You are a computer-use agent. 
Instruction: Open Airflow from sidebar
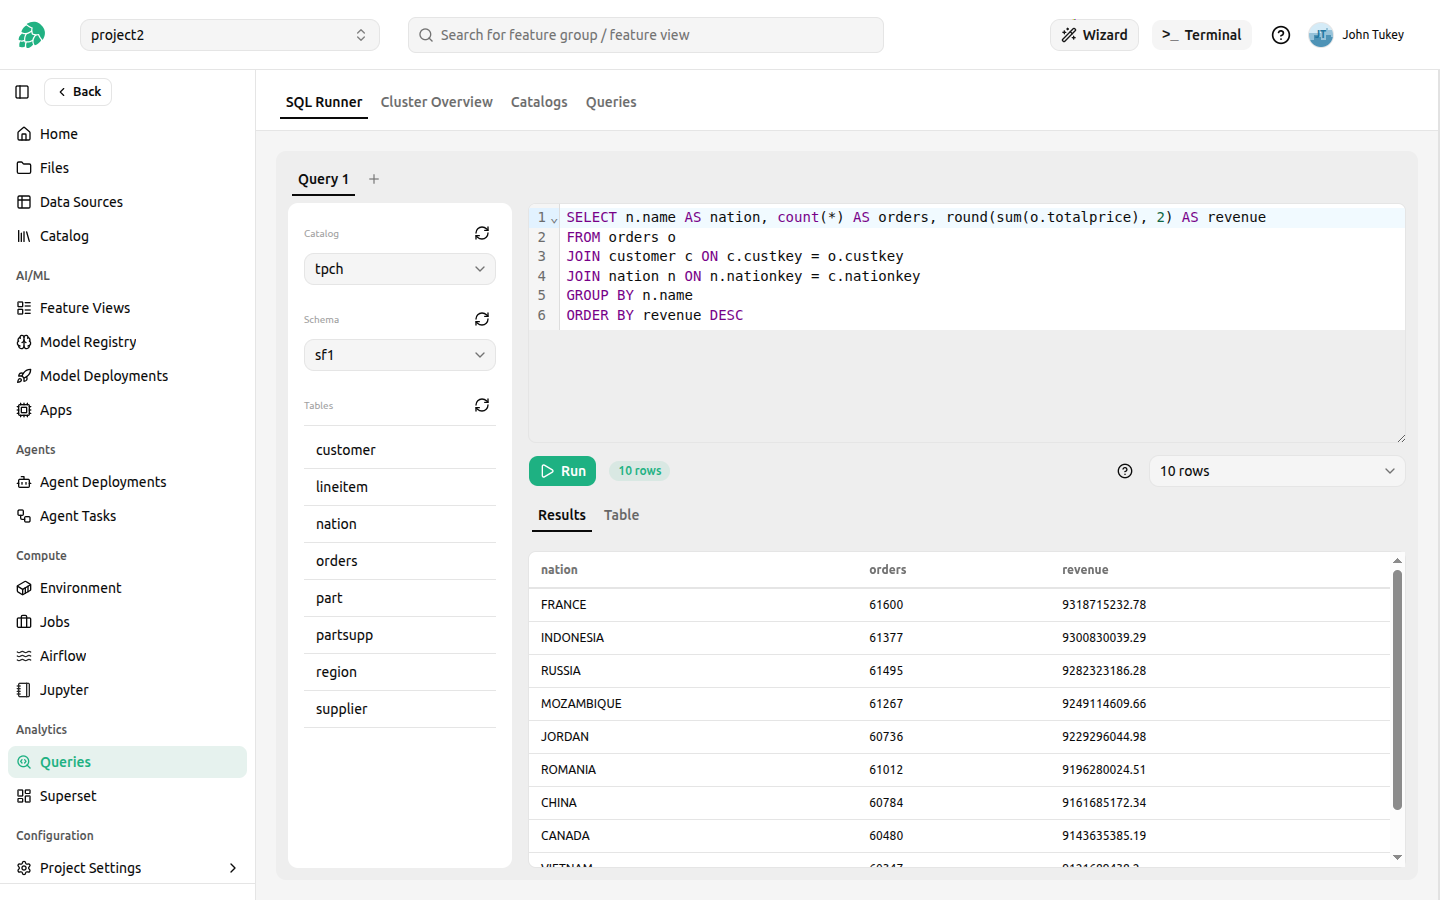tap(127, 656)
